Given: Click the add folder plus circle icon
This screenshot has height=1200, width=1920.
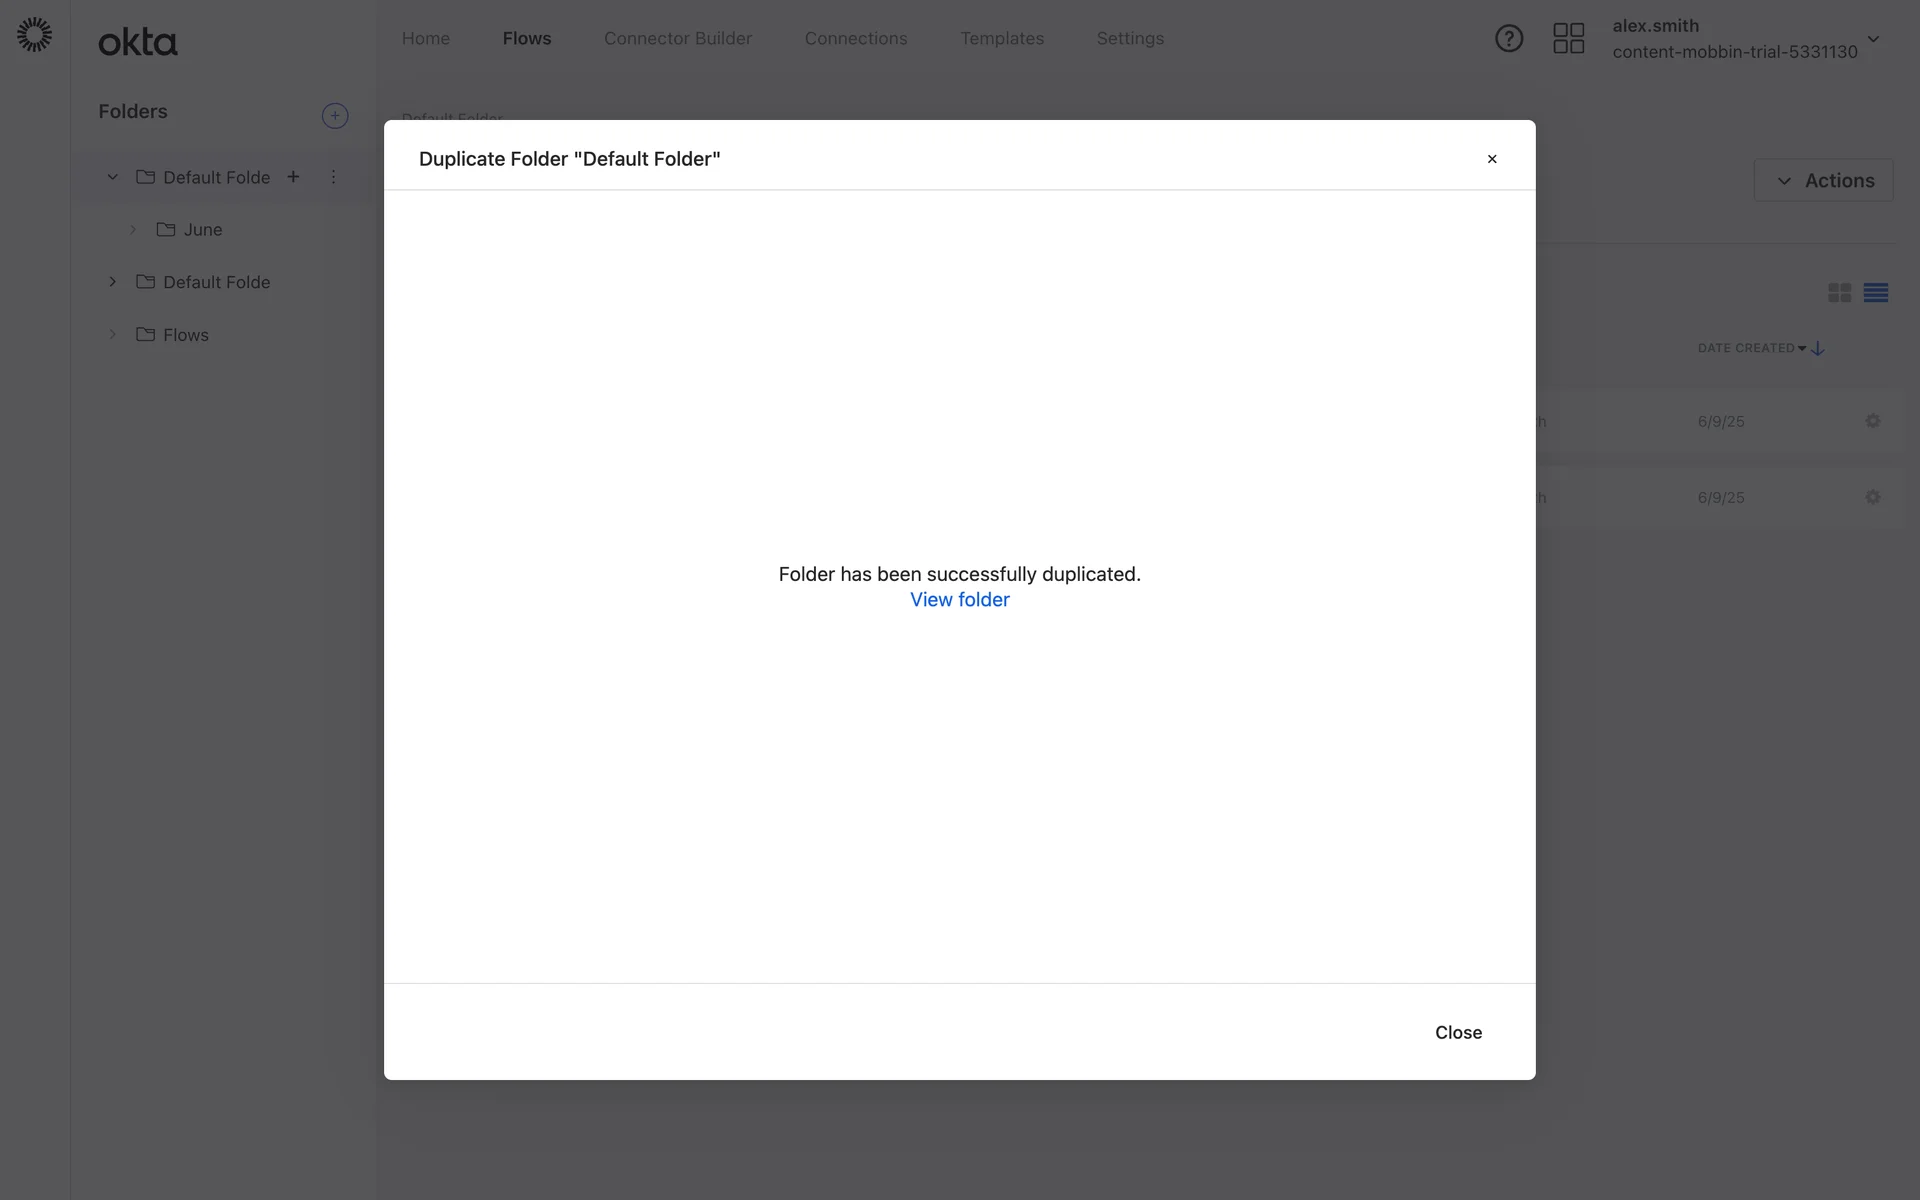Looking at the screenshot, I should (335, 116).
